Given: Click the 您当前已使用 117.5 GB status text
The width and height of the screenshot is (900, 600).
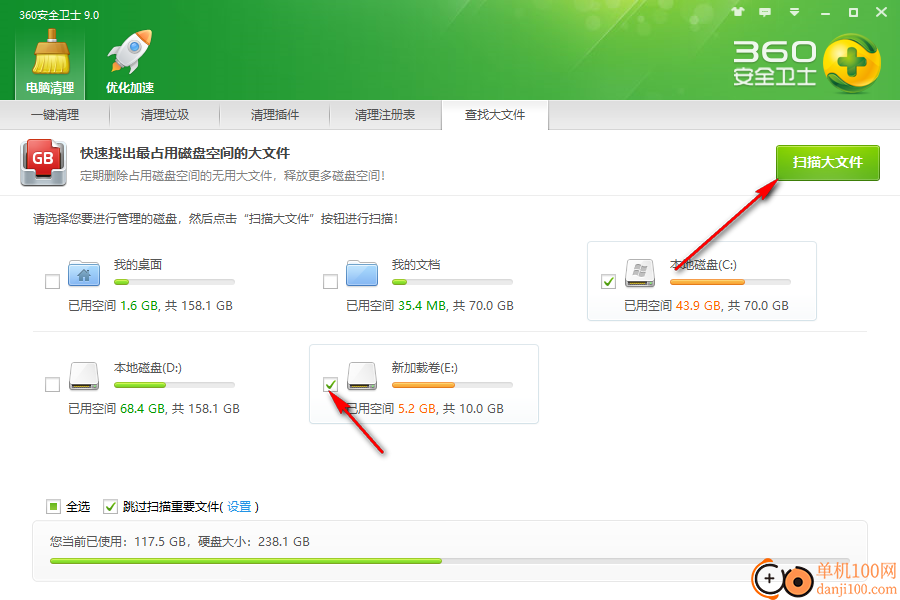Looking at the screenshot, I should (x=180, y=541).
